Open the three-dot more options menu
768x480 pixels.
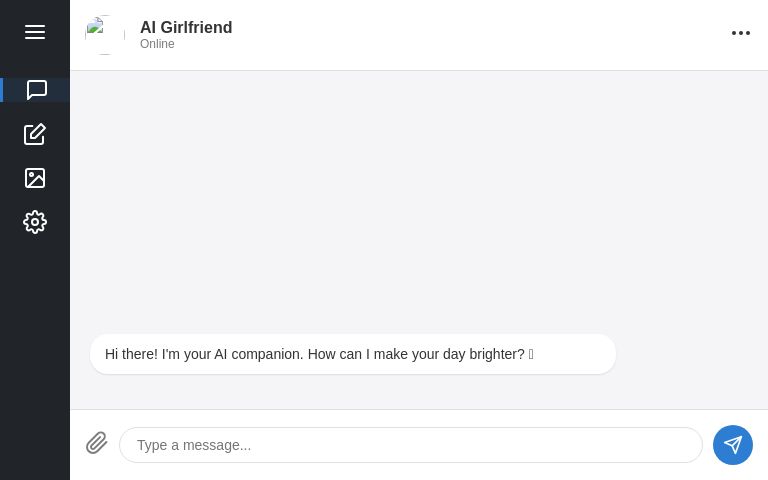[741, 33]
